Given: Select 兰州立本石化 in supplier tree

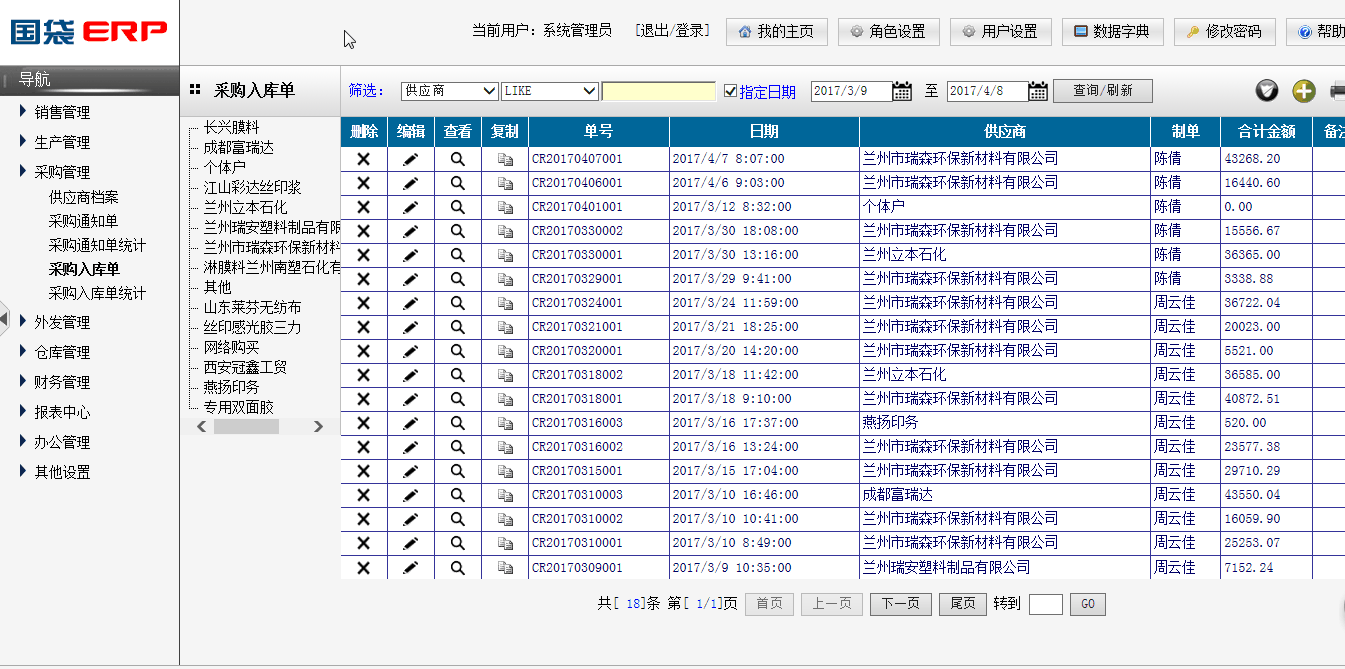Looking at the screenshot, I should 245,207.
